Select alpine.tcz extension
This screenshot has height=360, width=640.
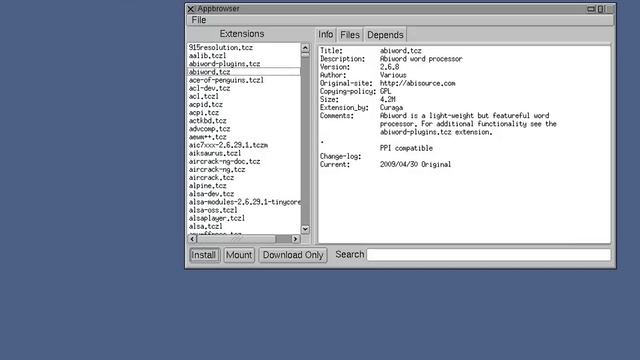[244, 186]
